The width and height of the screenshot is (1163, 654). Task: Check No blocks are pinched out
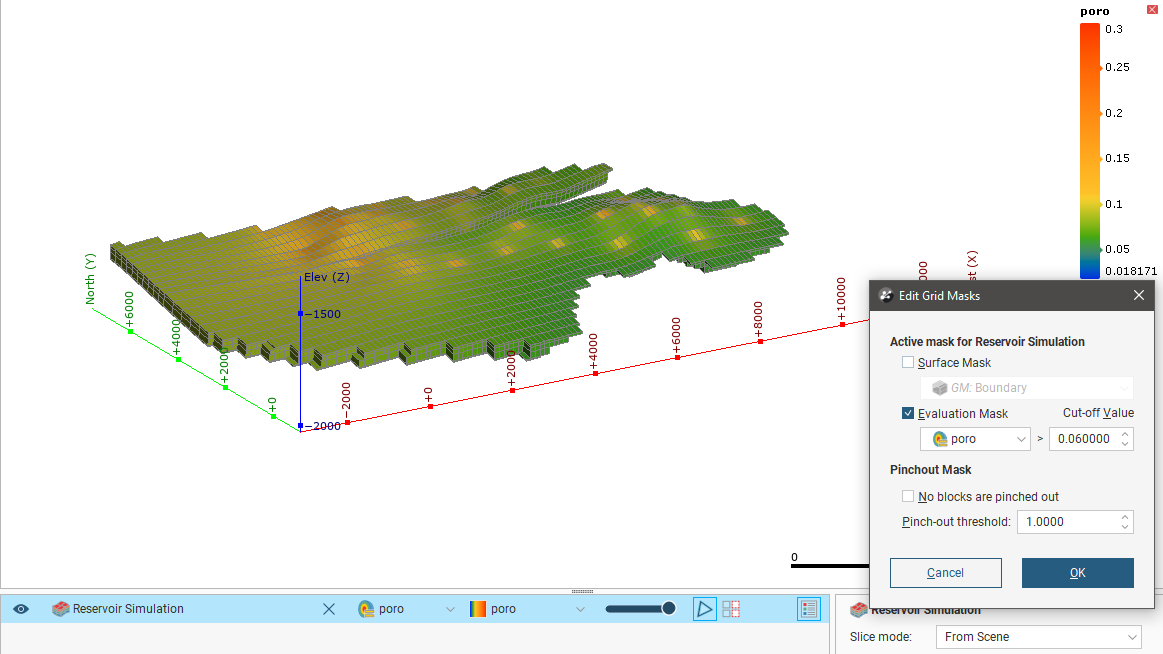point(908,497)
